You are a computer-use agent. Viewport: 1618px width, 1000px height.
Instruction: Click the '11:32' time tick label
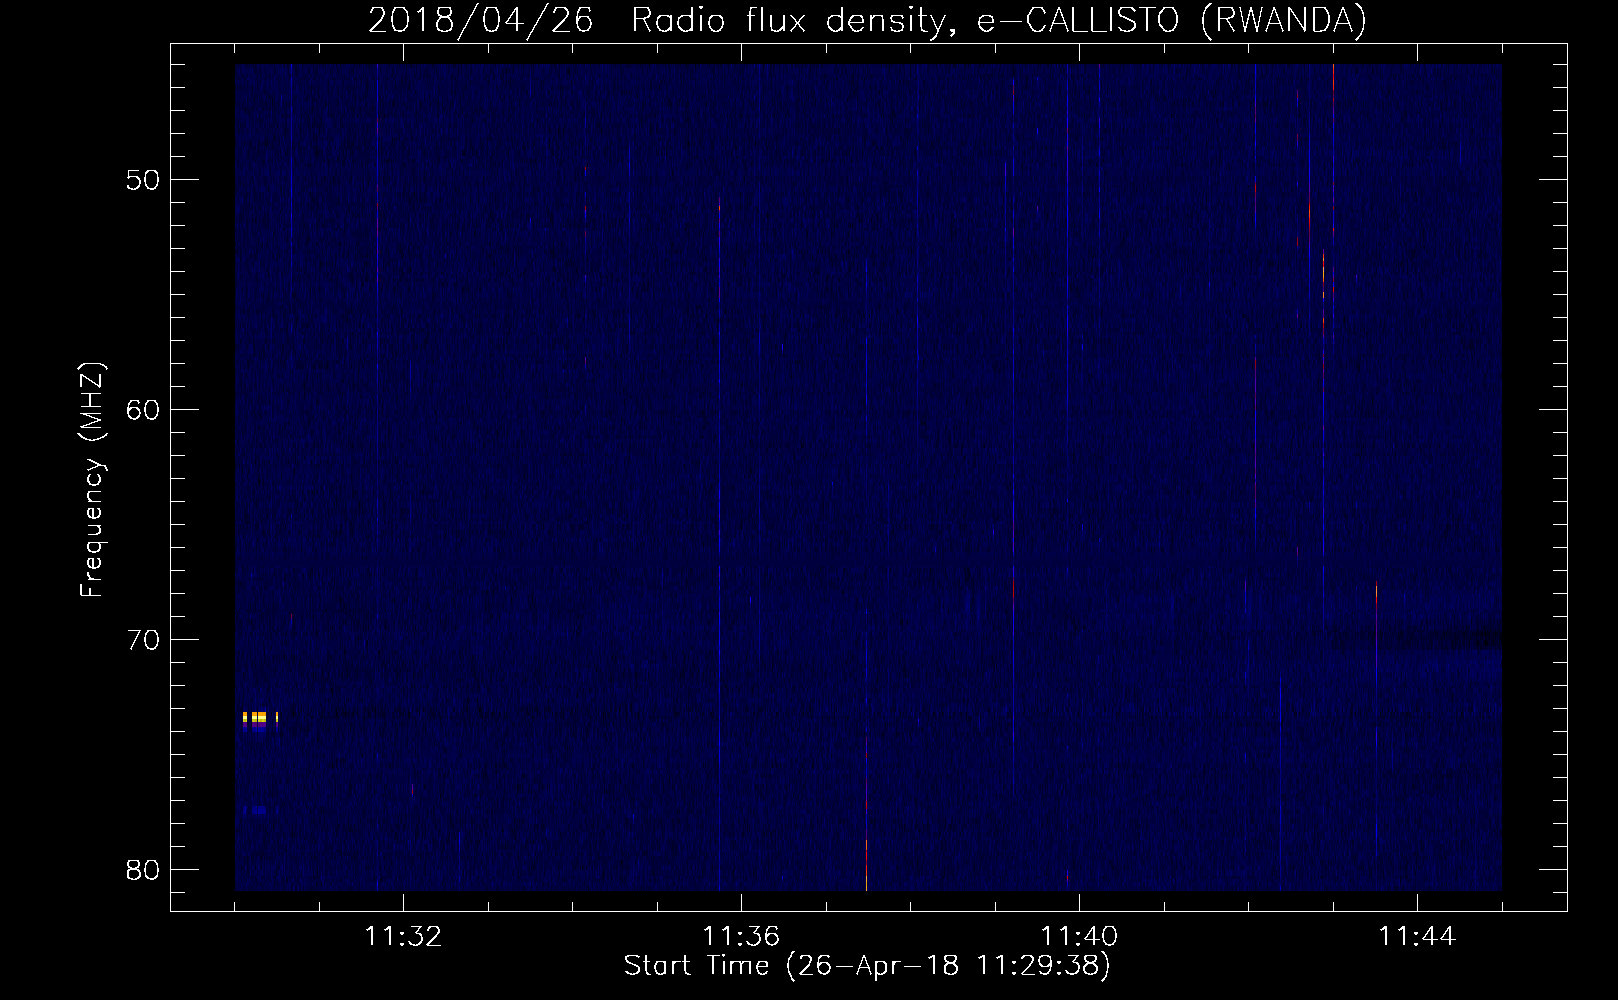pos(403,937)
